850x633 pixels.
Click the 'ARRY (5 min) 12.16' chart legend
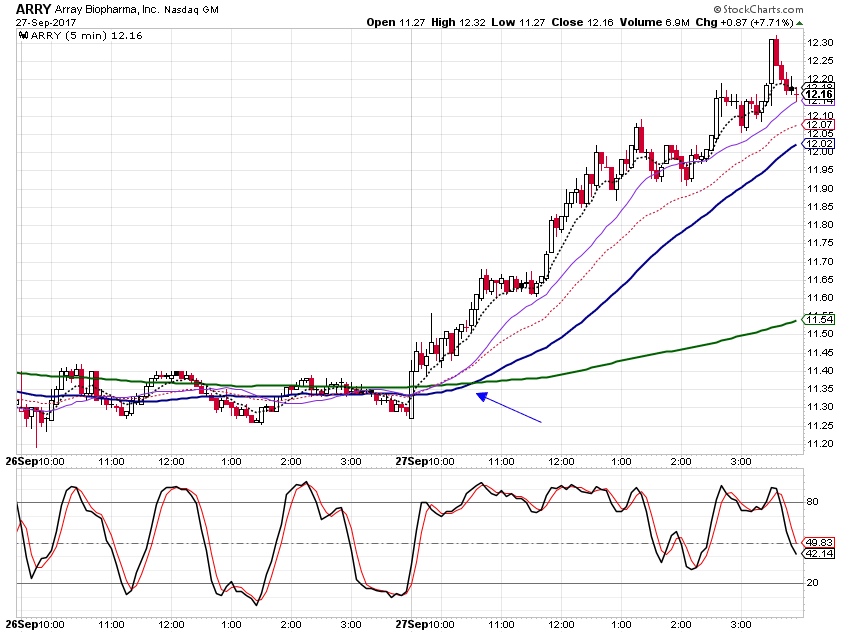[x=87, y=36]
